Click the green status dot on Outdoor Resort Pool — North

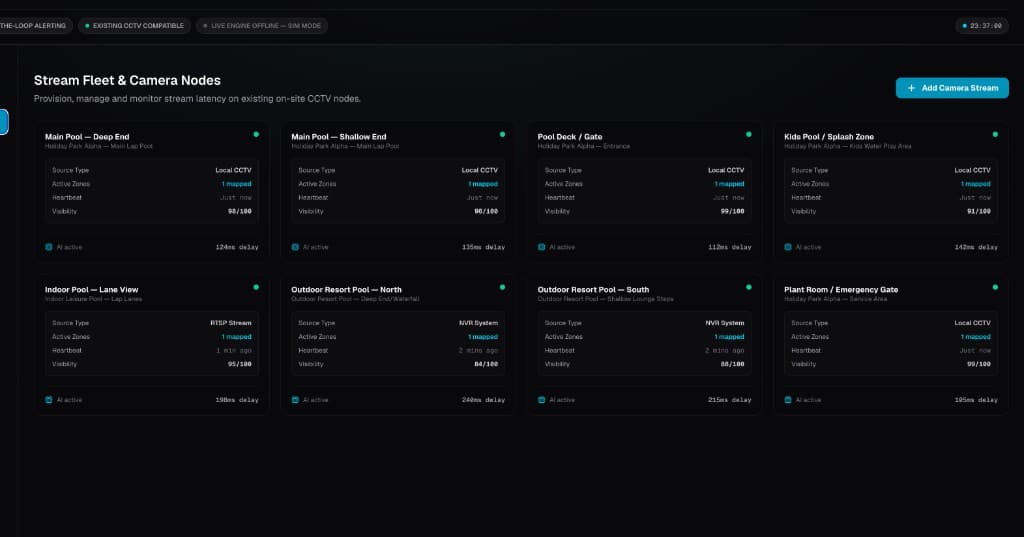pos(502,287)
